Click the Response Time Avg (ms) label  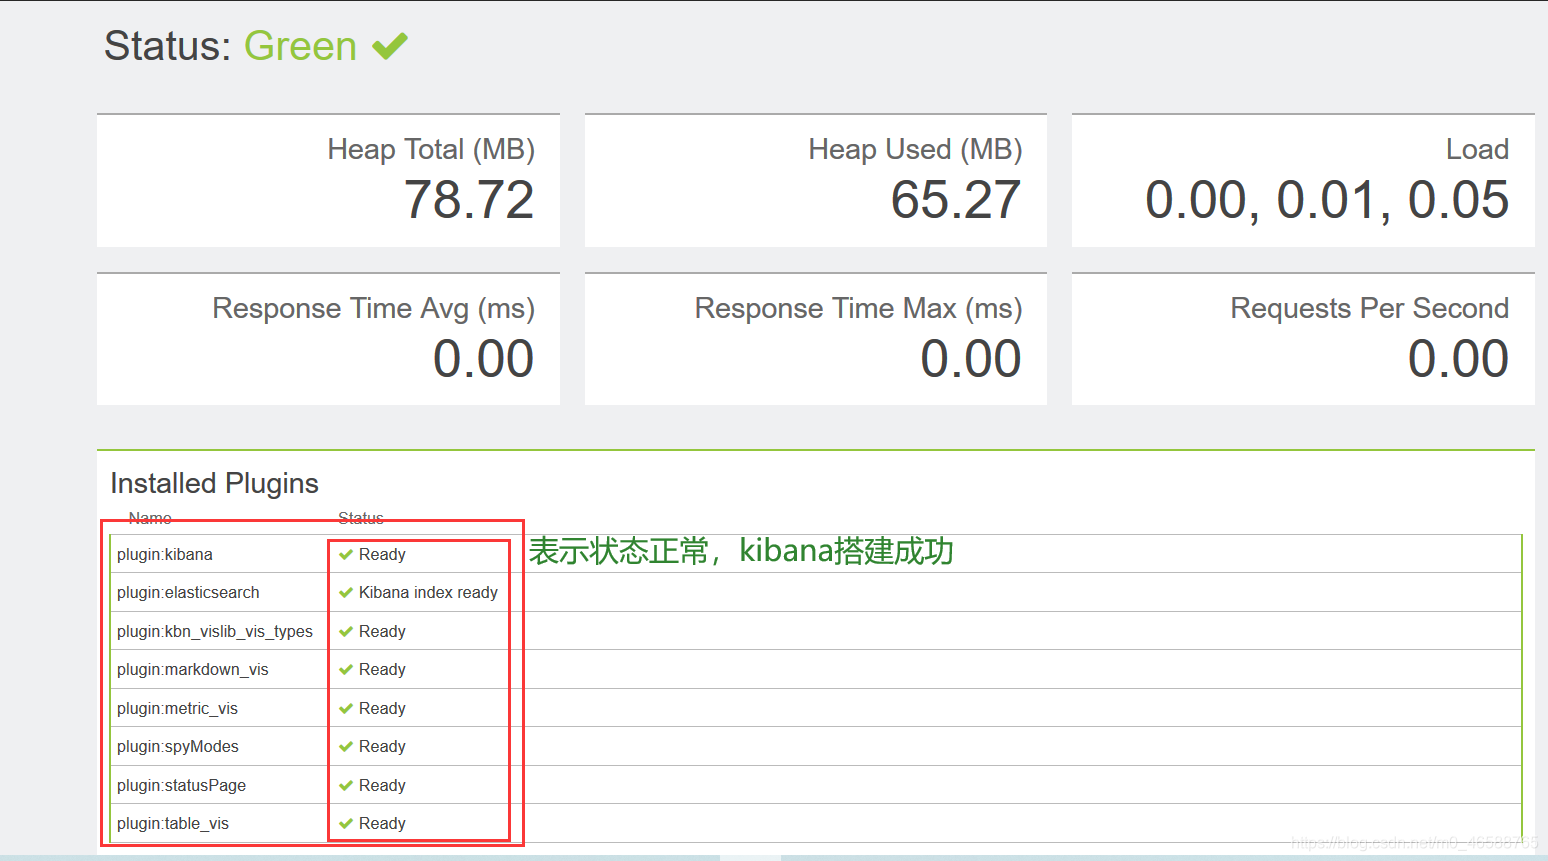point(373,308)
